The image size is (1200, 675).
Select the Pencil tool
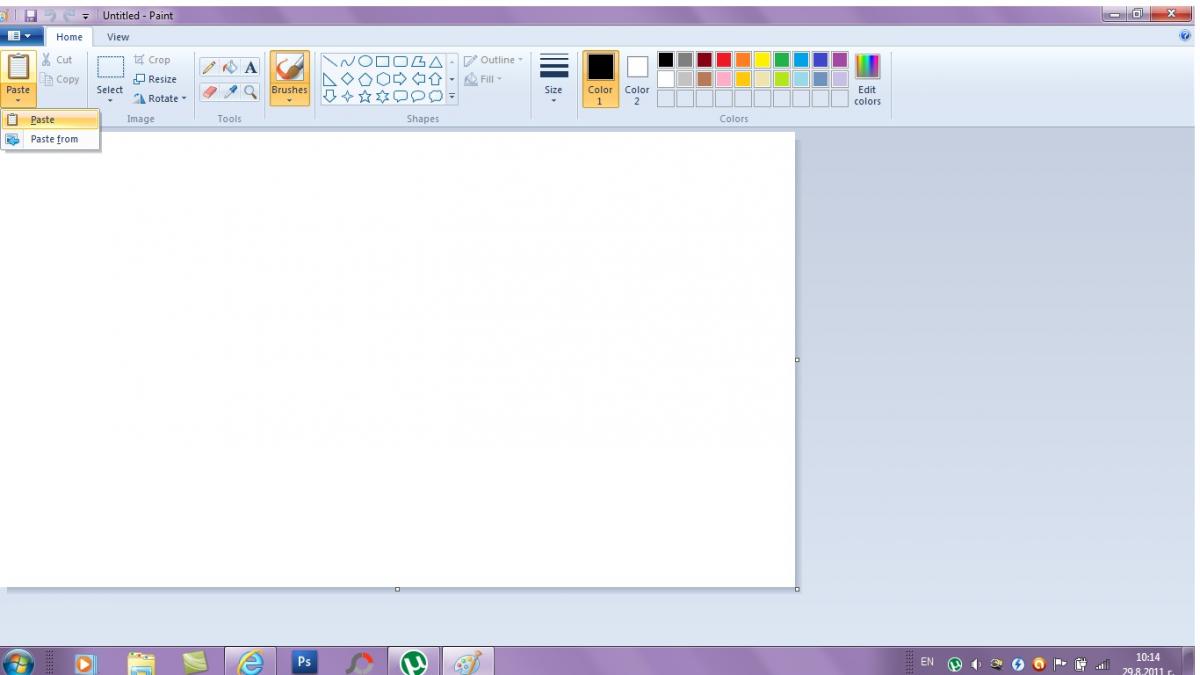209,68
